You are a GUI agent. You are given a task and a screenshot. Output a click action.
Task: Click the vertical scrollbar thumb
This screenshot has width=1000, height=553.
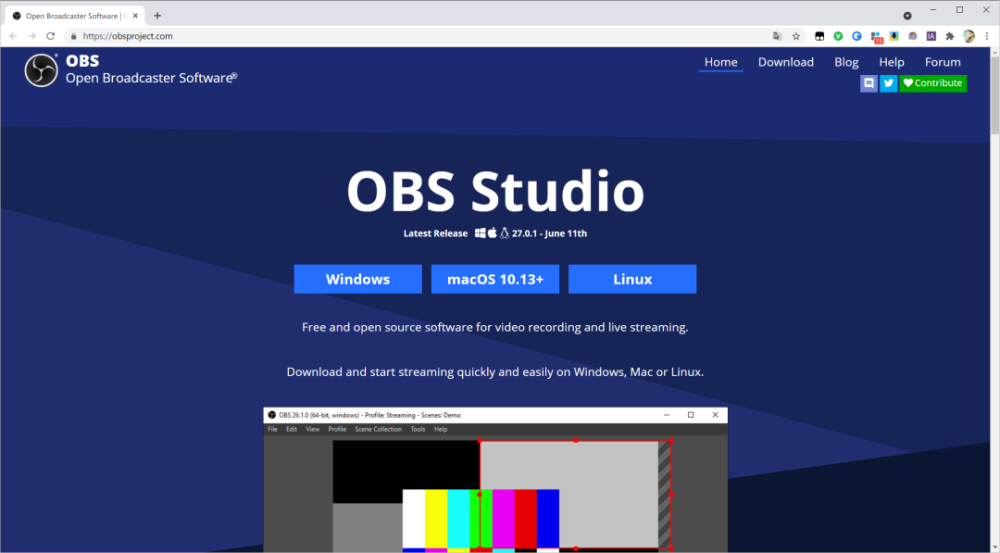pos(994,96)
